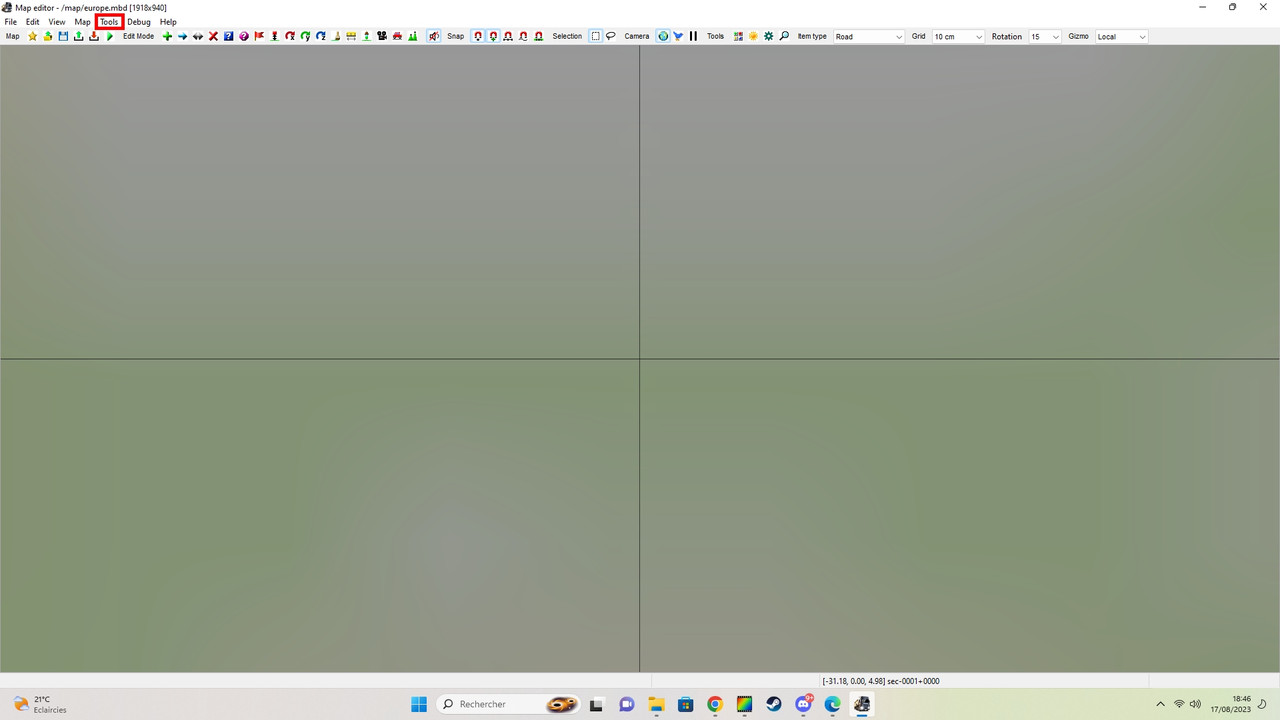Open the Map menu in menu bar
The height and width of the screenshot is (720, 1280).
pos(82,22)
